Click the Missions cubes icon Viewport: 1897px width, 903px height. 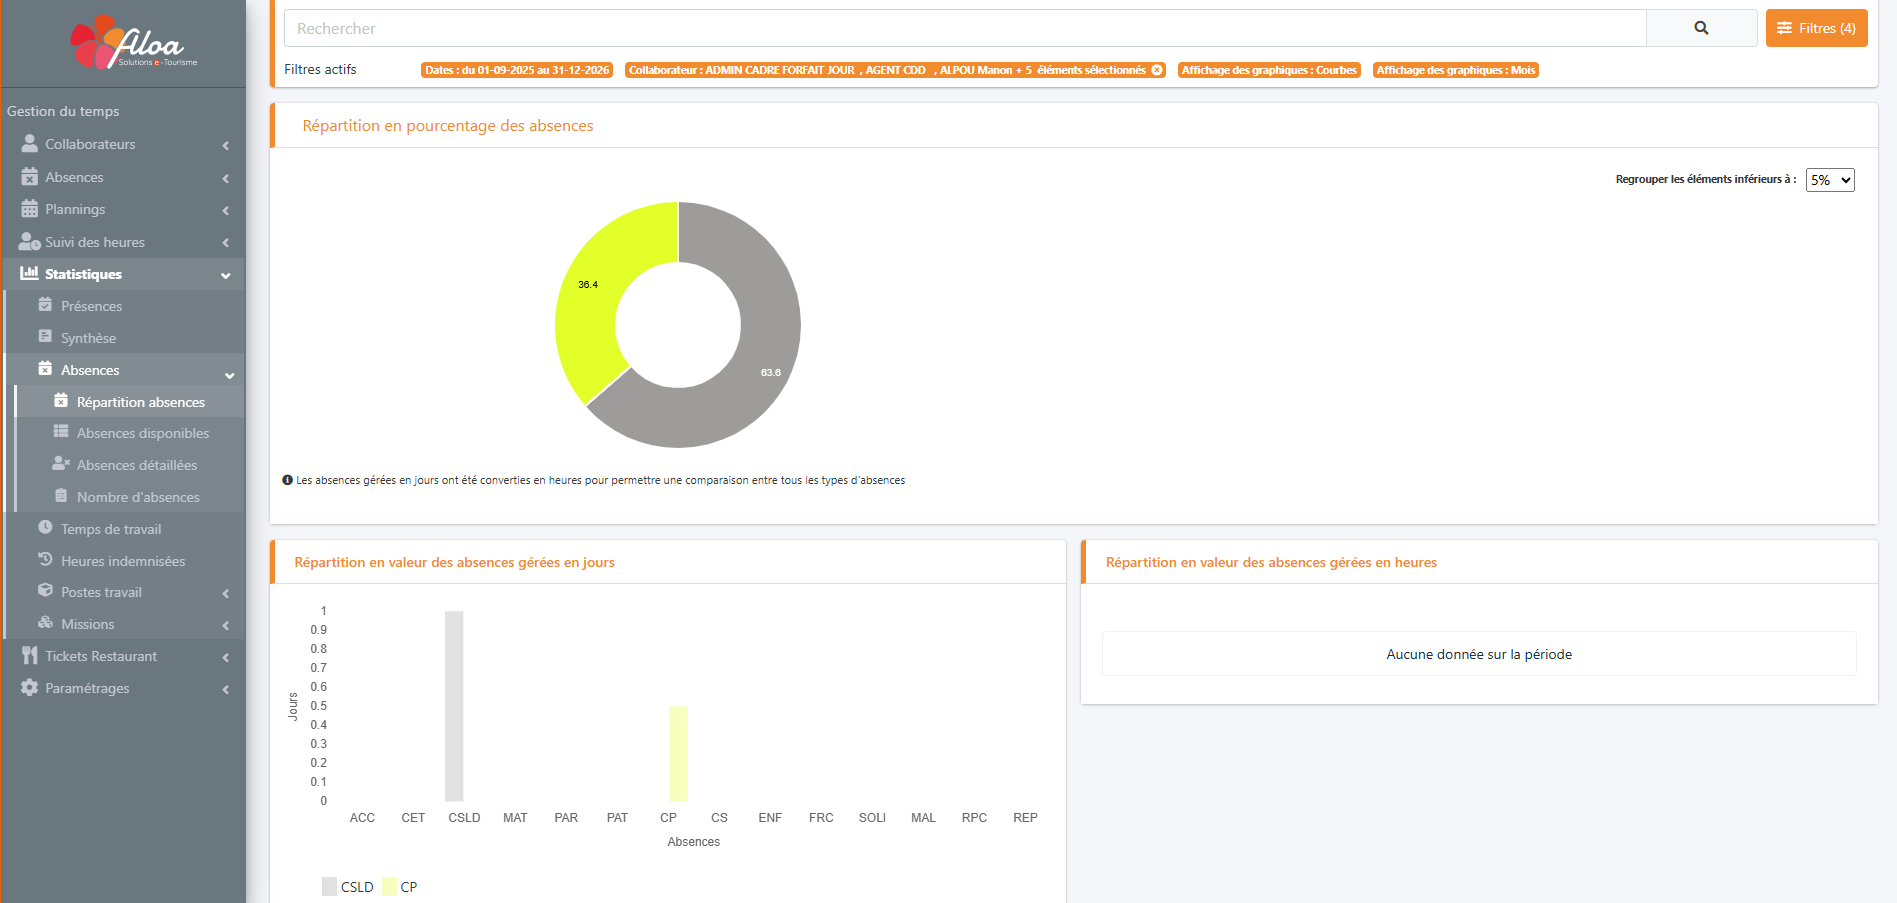[x=45, y=623]
